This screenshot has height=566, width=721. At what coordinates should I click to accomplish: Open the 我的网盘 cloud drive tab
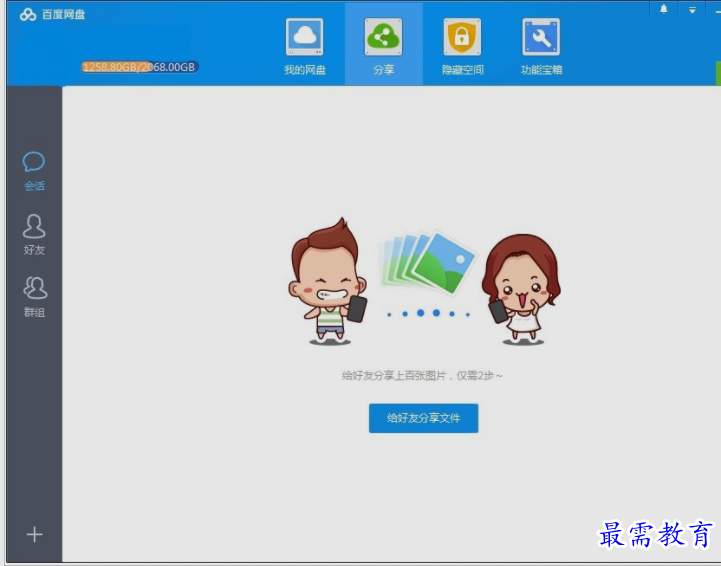tap(304, 46)
